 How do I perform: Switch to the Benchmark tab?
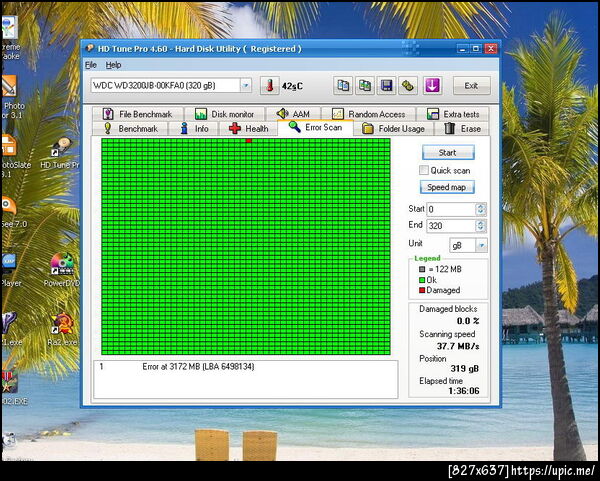130,129
